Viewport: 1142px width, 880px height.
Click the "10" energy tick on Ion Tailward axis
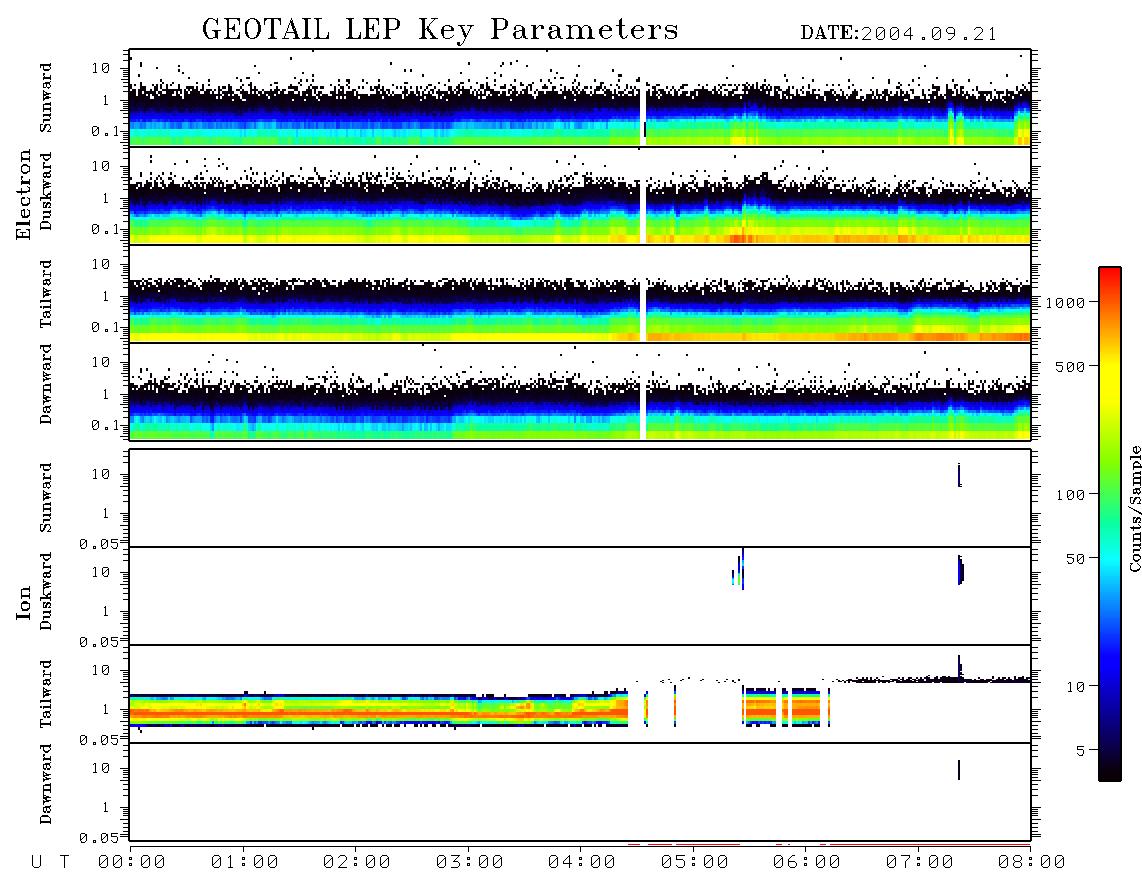[x=101, y=670]
